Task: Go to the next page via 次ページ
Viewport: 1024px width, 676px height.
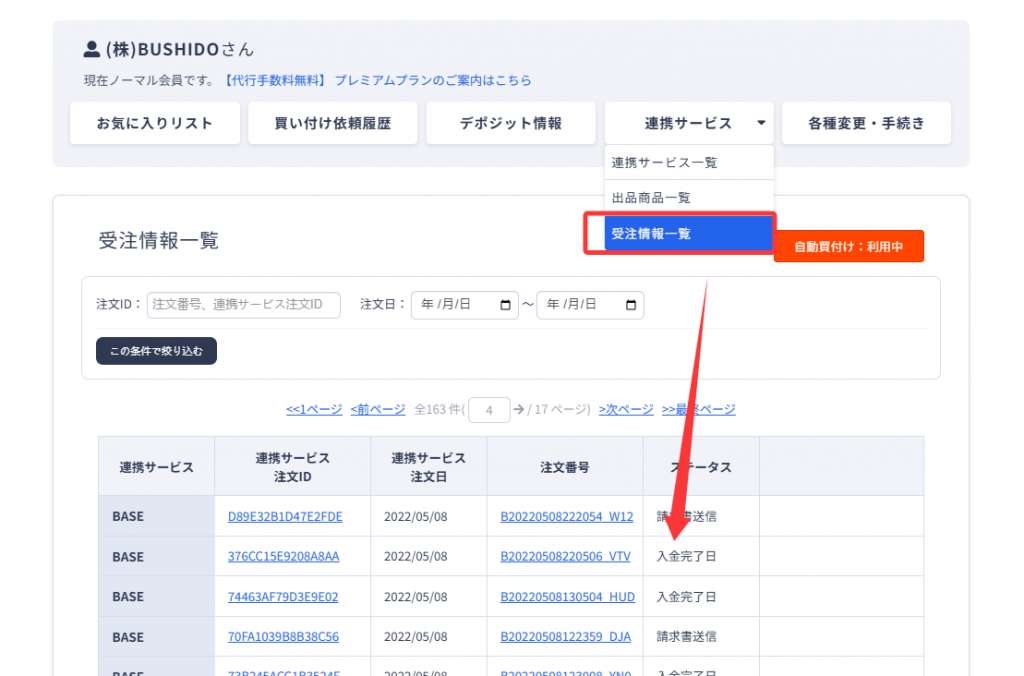Action: point(626,409)
